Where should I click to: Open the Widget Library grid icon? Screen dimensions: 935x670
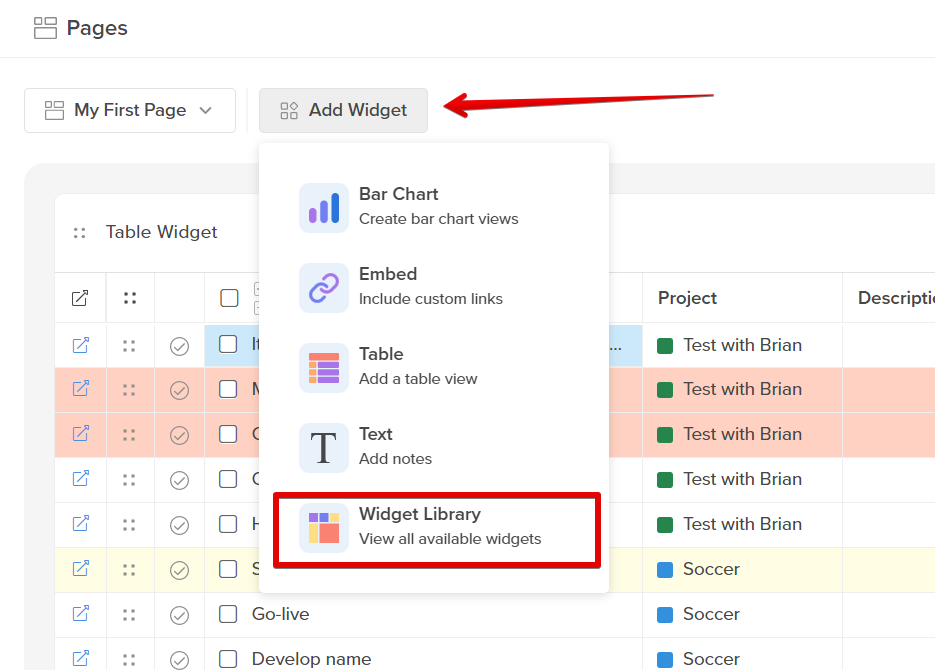click(x=323, y=524)
